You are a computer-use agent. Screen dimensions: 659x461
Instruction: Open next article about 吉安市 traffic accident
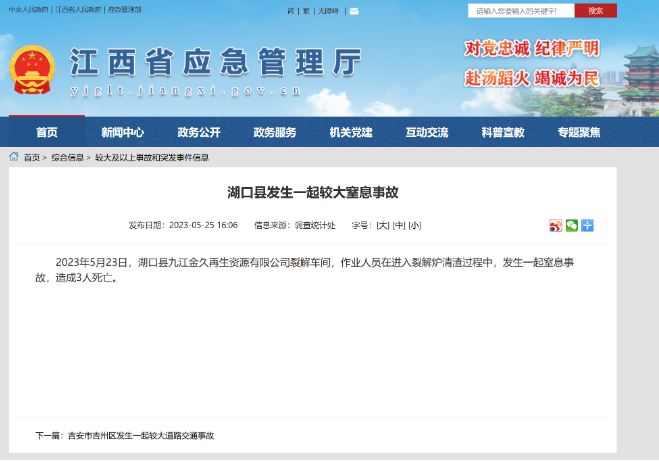point(138,436)
